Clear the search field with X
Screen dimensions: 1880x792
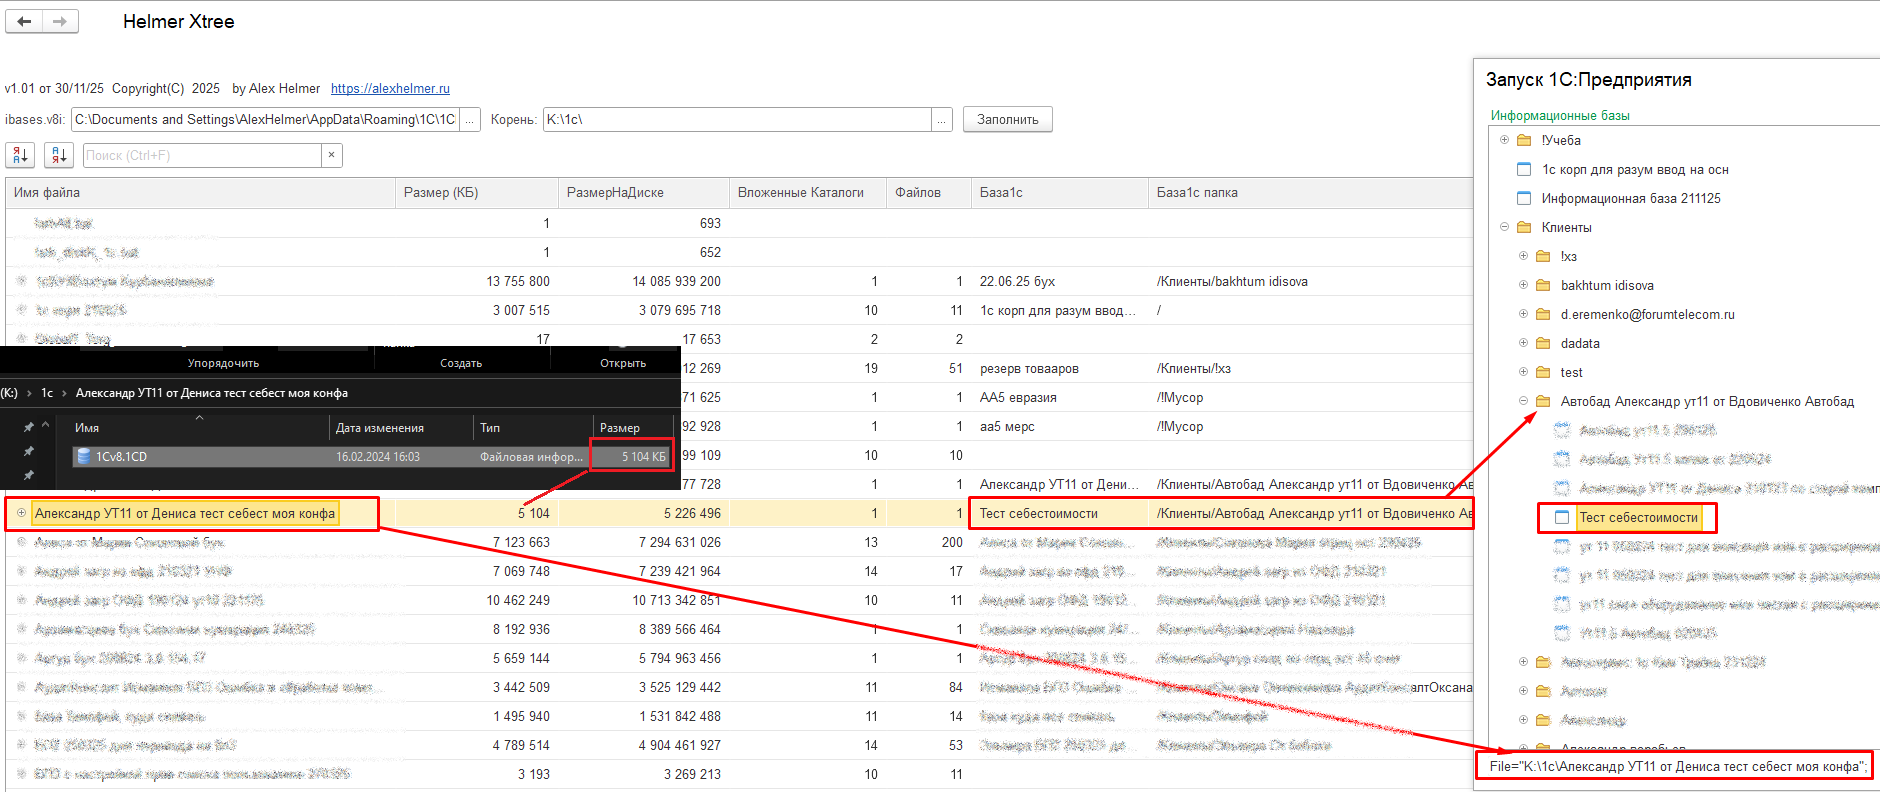pyautogui.click(x=332, y=155)
